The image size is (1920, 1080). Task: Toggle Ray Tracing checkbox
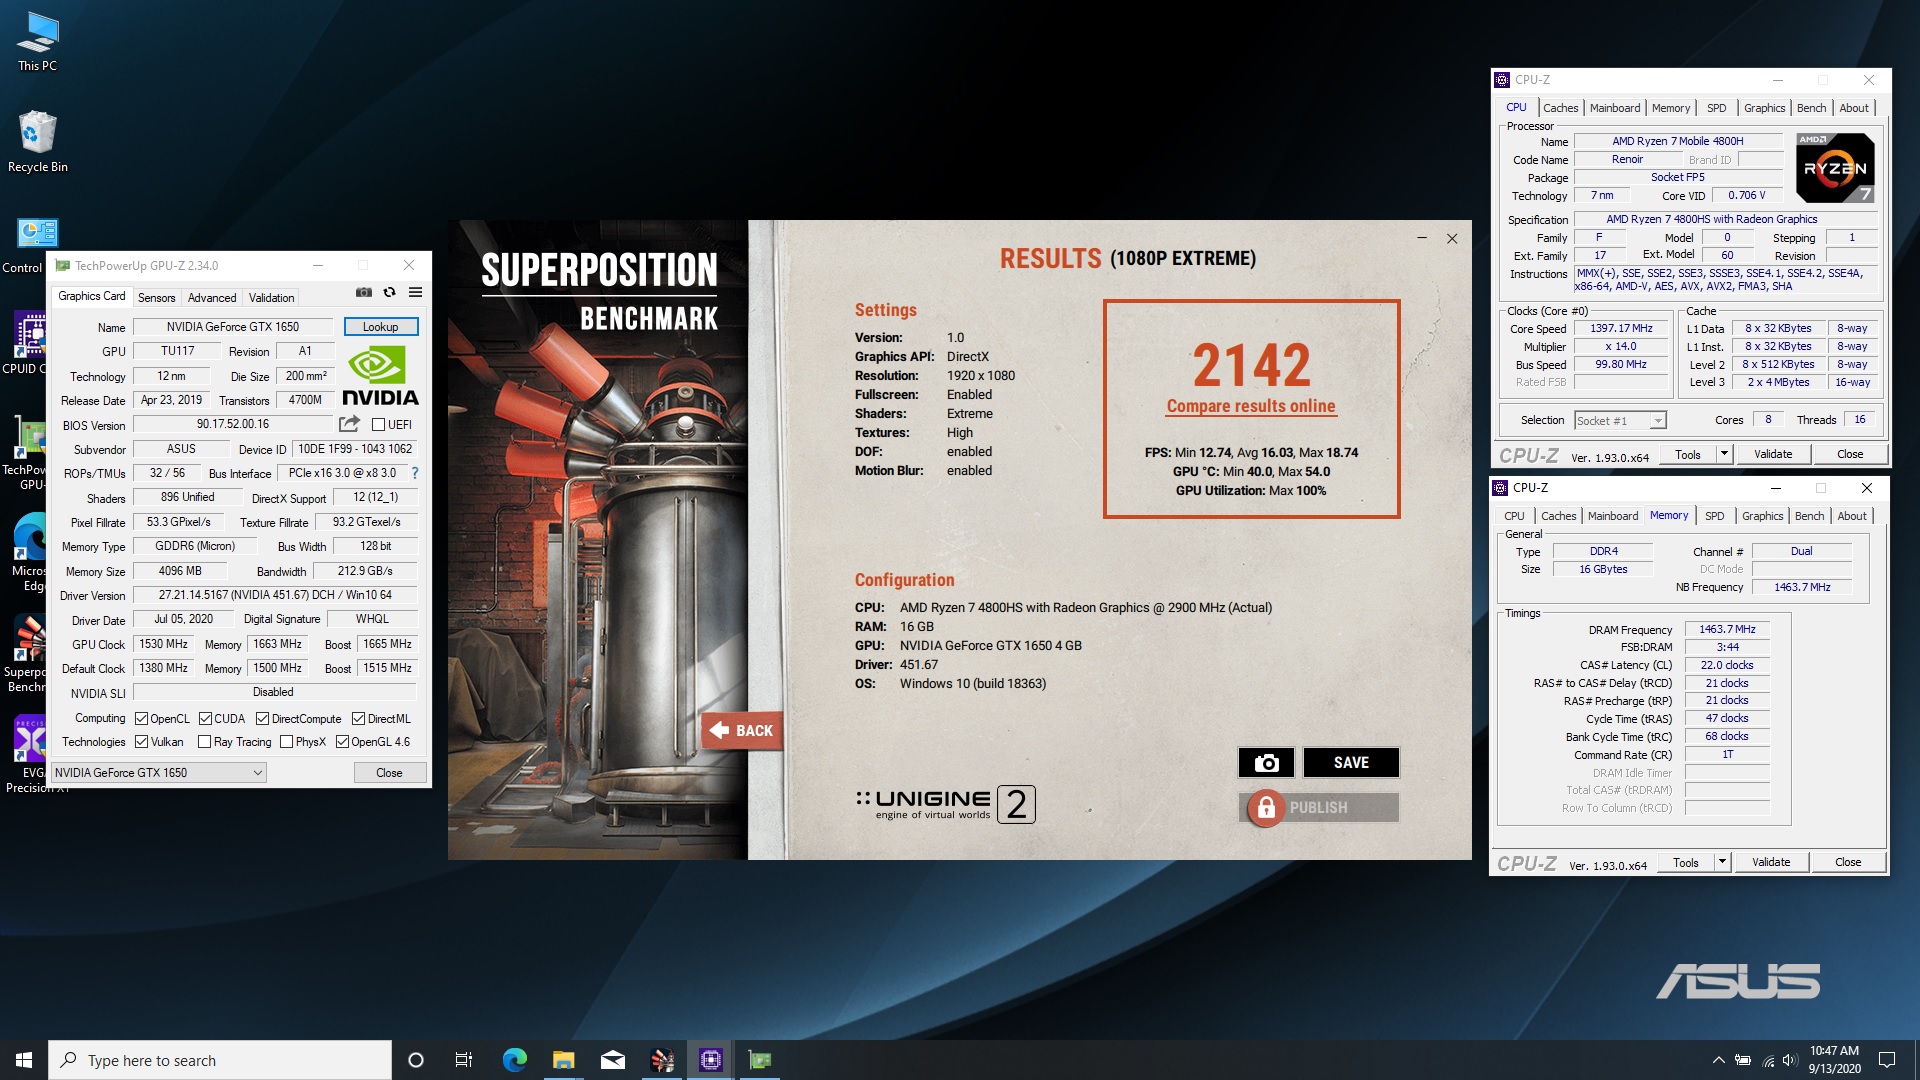click(205, 742)
